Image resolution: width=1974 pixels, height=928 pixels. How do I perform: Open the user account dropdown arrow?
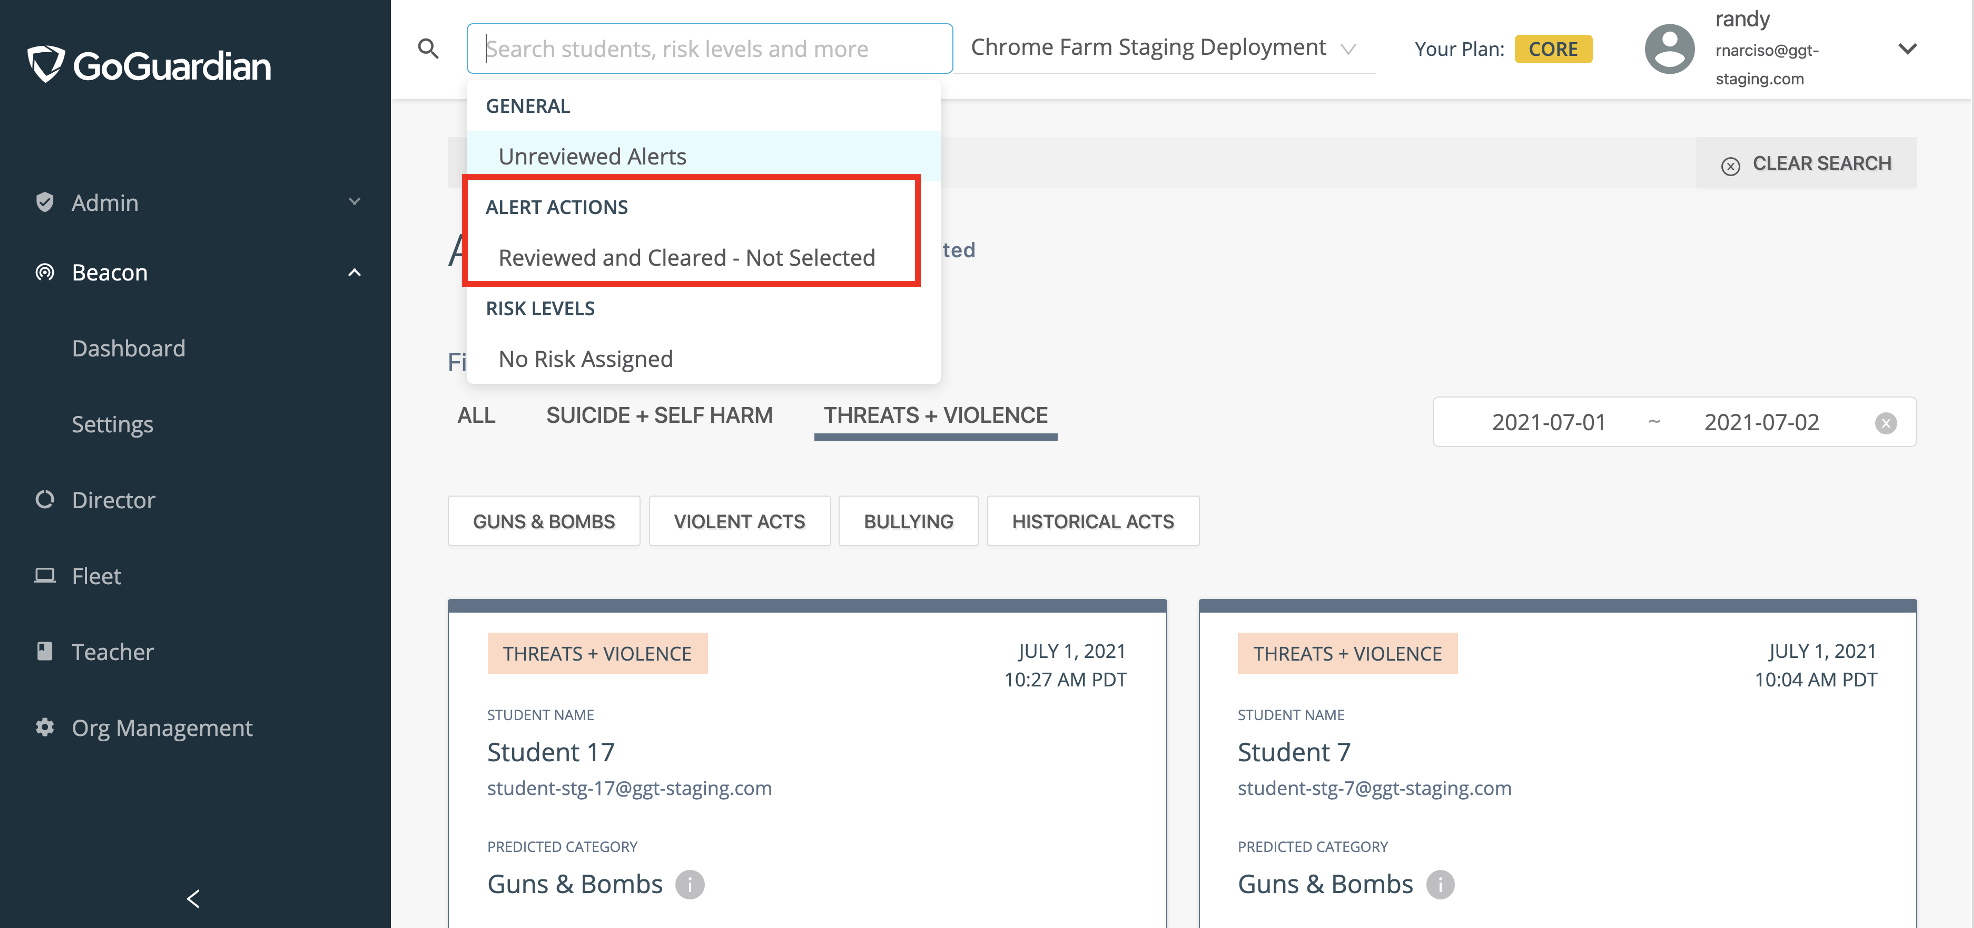coord(1907,49)
